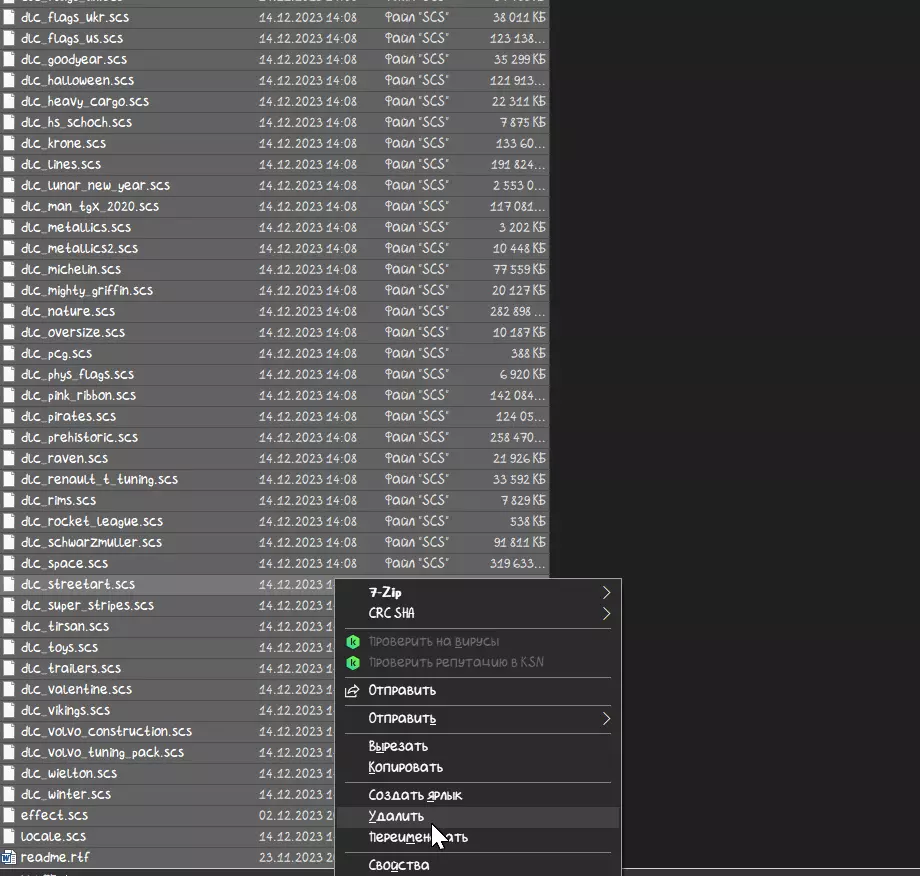Screen dimensions: 920x876
Task: Click the Kaspersky icon beside Проверить репутацию в KSN
Action: tap(353, 662)
